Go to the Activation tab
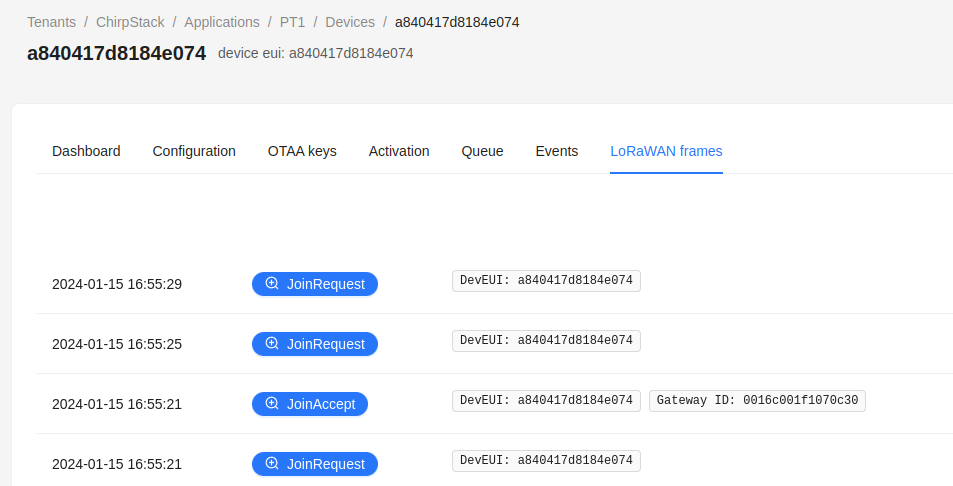This screenshot has height=486, width=953. pos(399,151)
